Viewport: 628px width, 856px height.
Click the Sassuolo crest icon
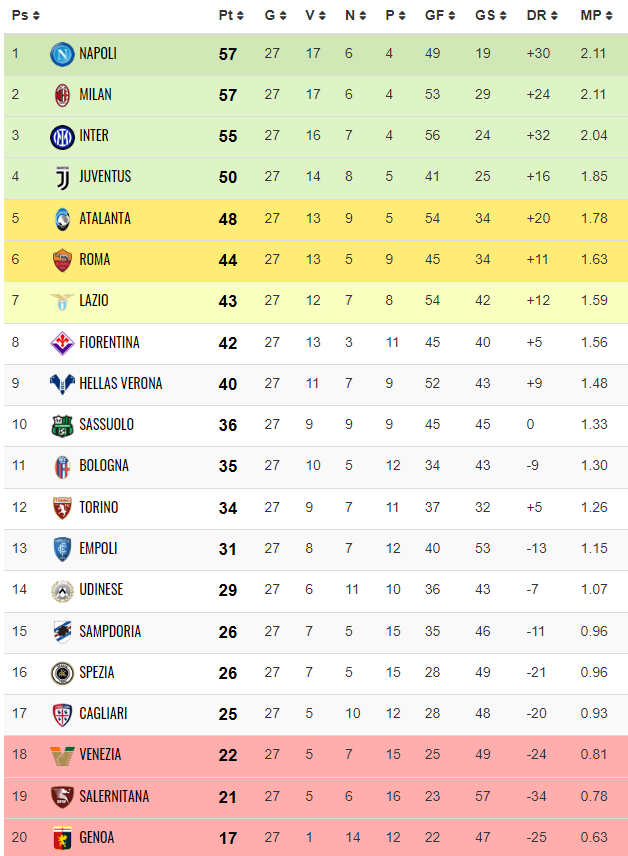pos(62,425)
